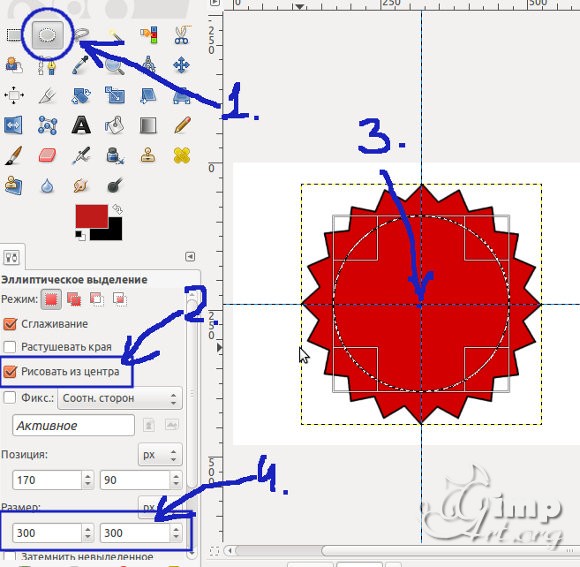Select the Pencil tool

(x=182, y=125)
